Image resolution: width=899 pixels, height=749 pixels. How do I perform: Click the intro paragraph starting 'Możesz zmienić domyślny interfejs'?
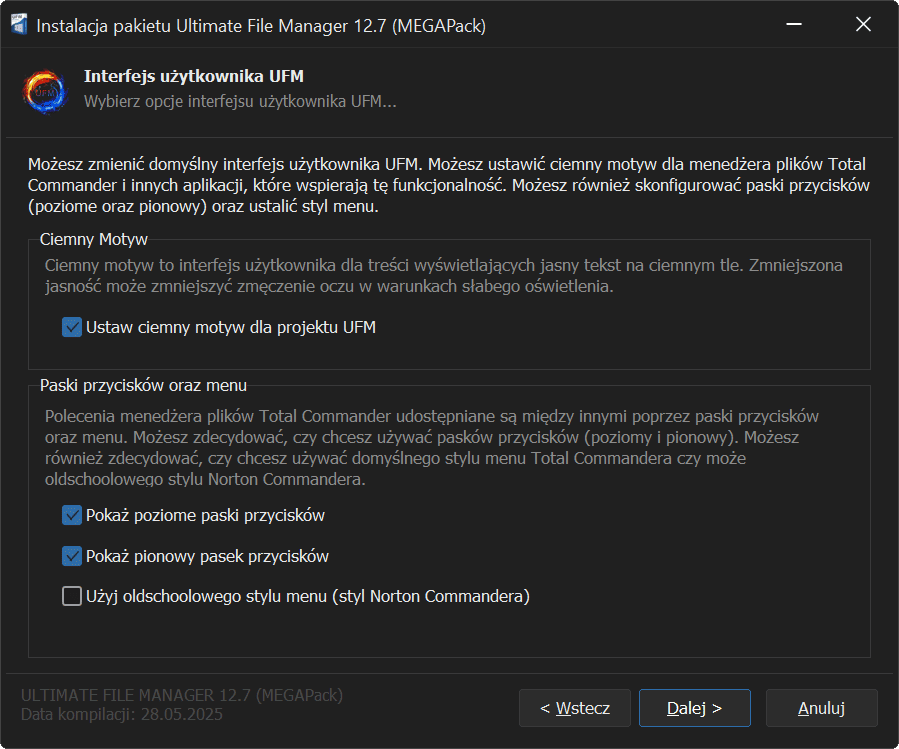(448, 185)
